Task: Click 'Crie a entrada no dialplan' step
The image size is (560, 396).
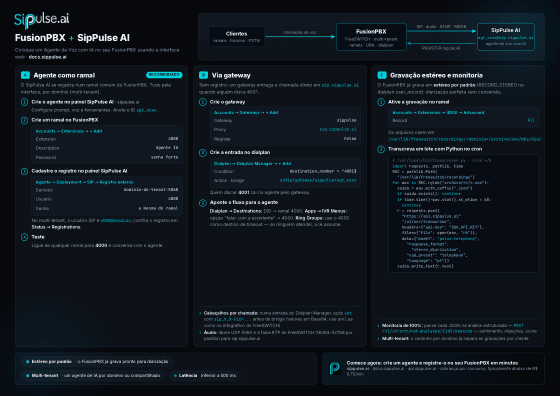Action: 240,152
